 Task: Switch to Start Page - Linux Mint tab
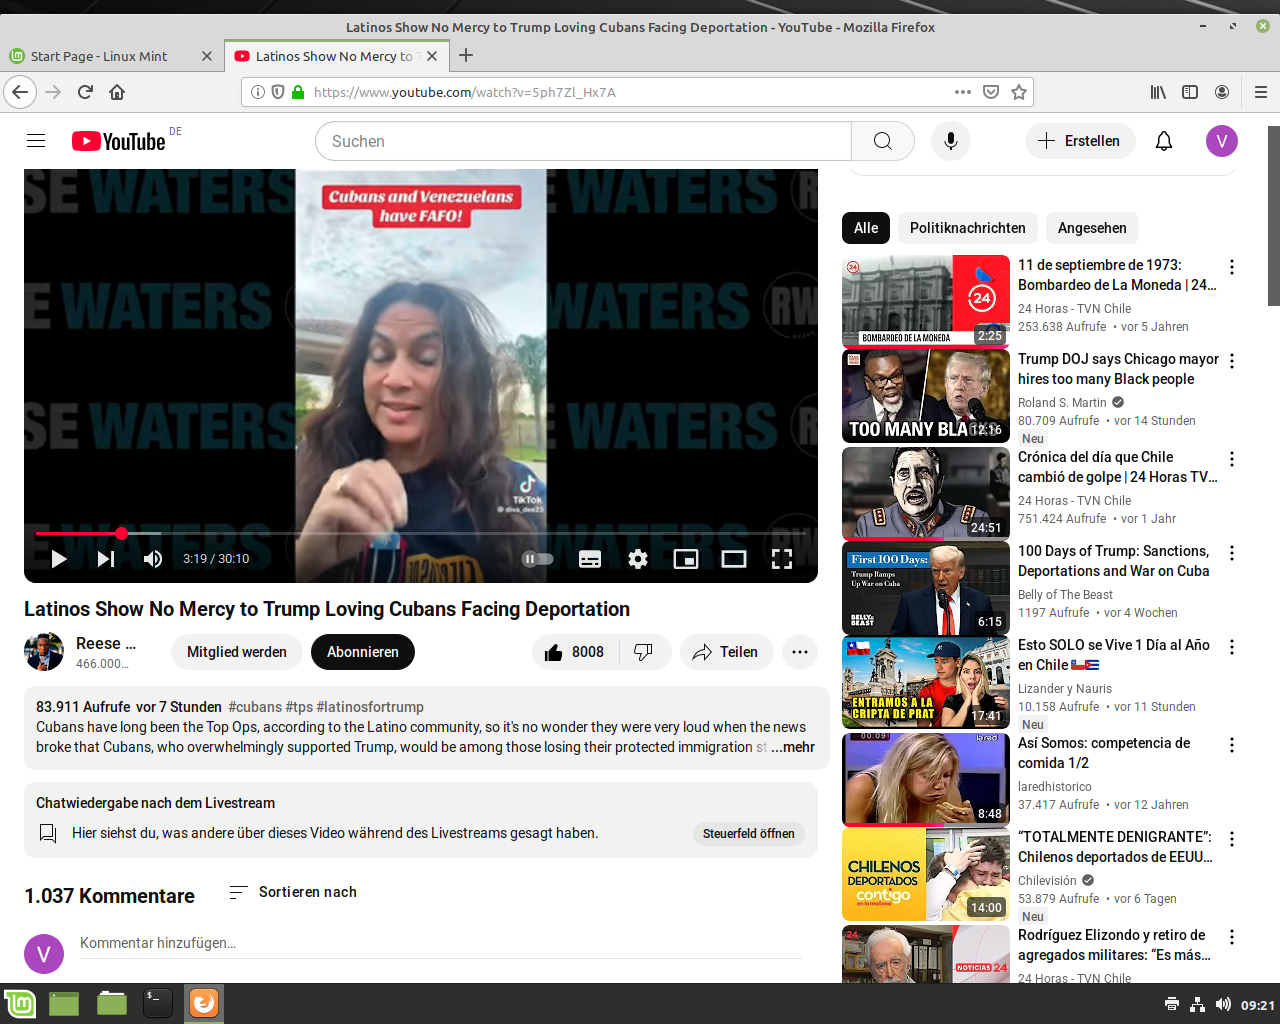point(111,56)
